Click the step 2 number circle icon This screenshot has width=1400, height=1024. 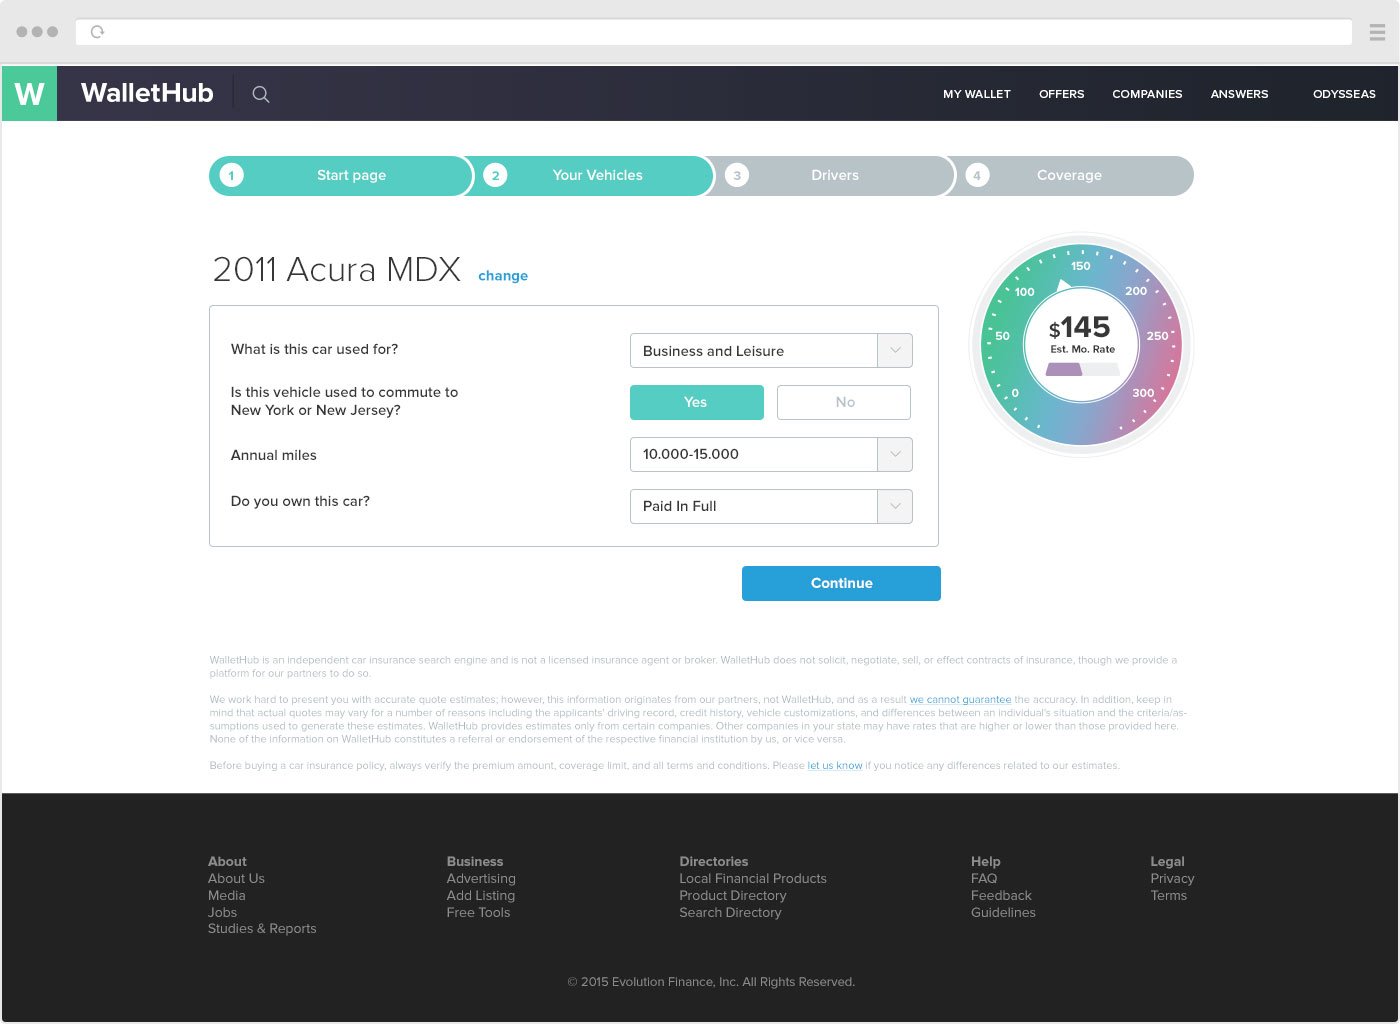point(495,176)
